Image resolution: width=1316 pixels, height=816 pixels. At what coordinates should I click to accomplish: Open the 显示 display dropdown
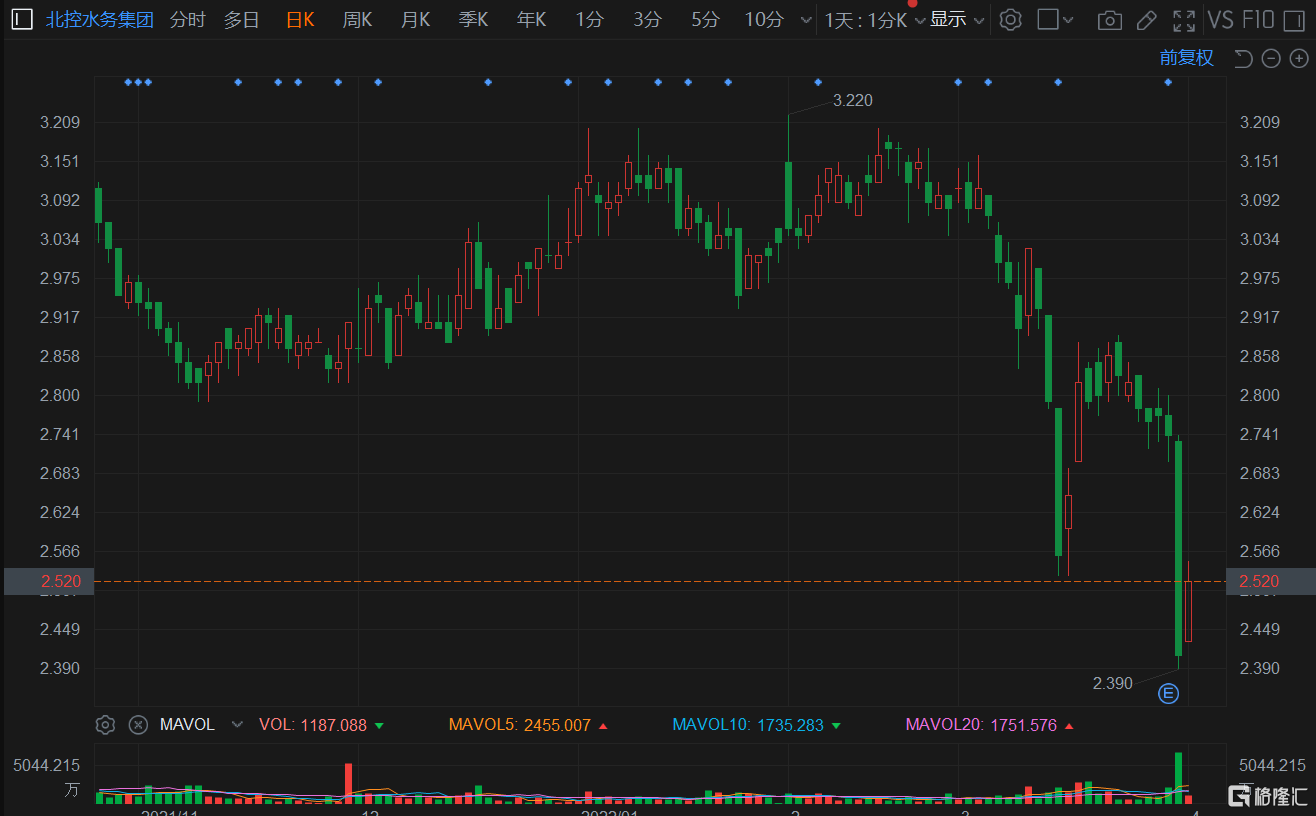click(x=957, y=20)
